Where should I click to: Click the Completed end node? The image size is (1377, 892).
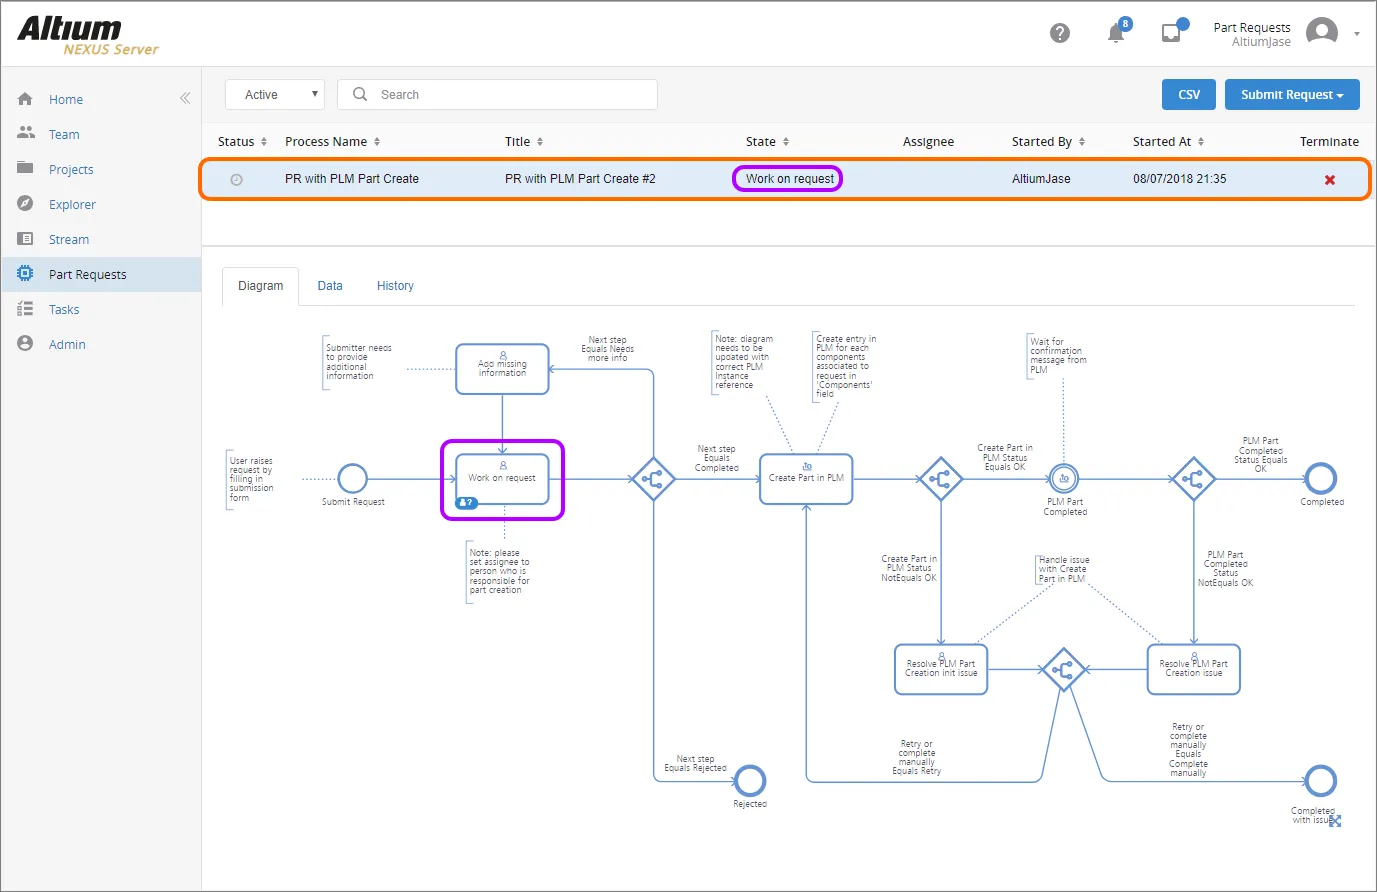pyautogui.click(x=1321, y=479)
